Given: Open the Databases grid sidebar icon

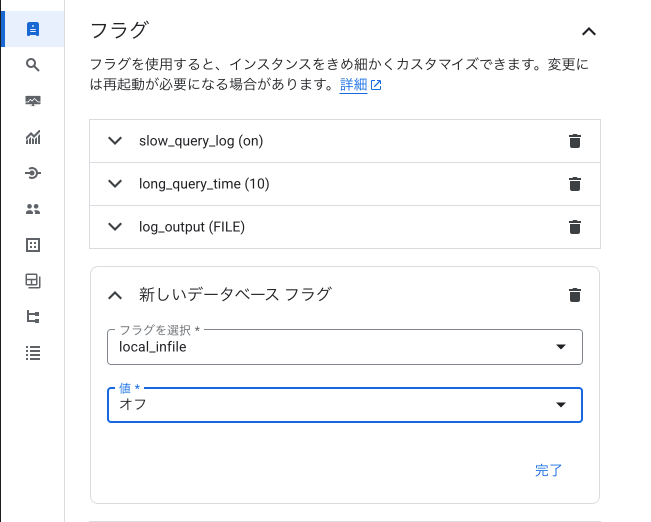Looking at the screenshot, I should pyautogui.click(x=33, y=245).
